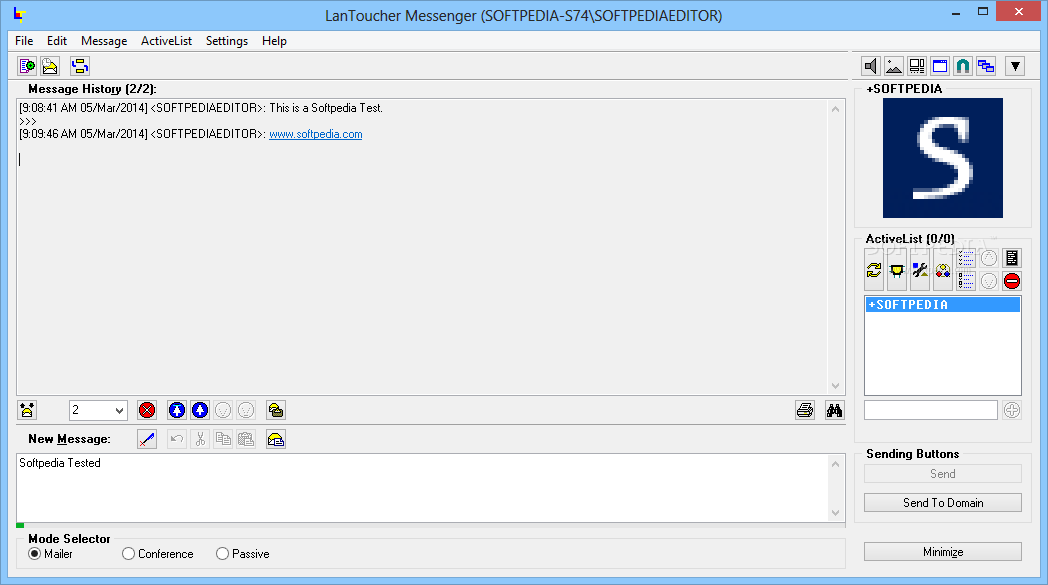Click the envelope with clock toolbar icon
The width and height of the screenshot is (1048, 585).
(x=50, y=66)
